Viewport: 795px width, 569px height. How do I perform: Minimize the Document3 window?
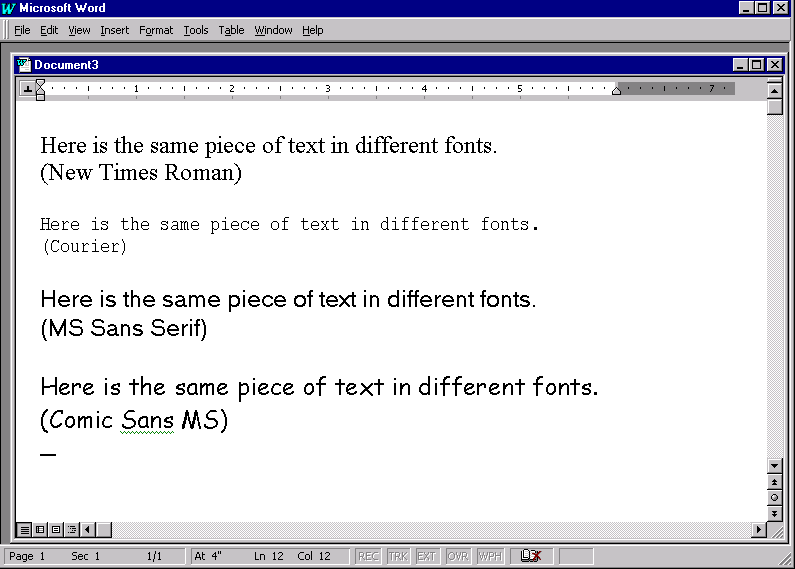coord(741,65)
